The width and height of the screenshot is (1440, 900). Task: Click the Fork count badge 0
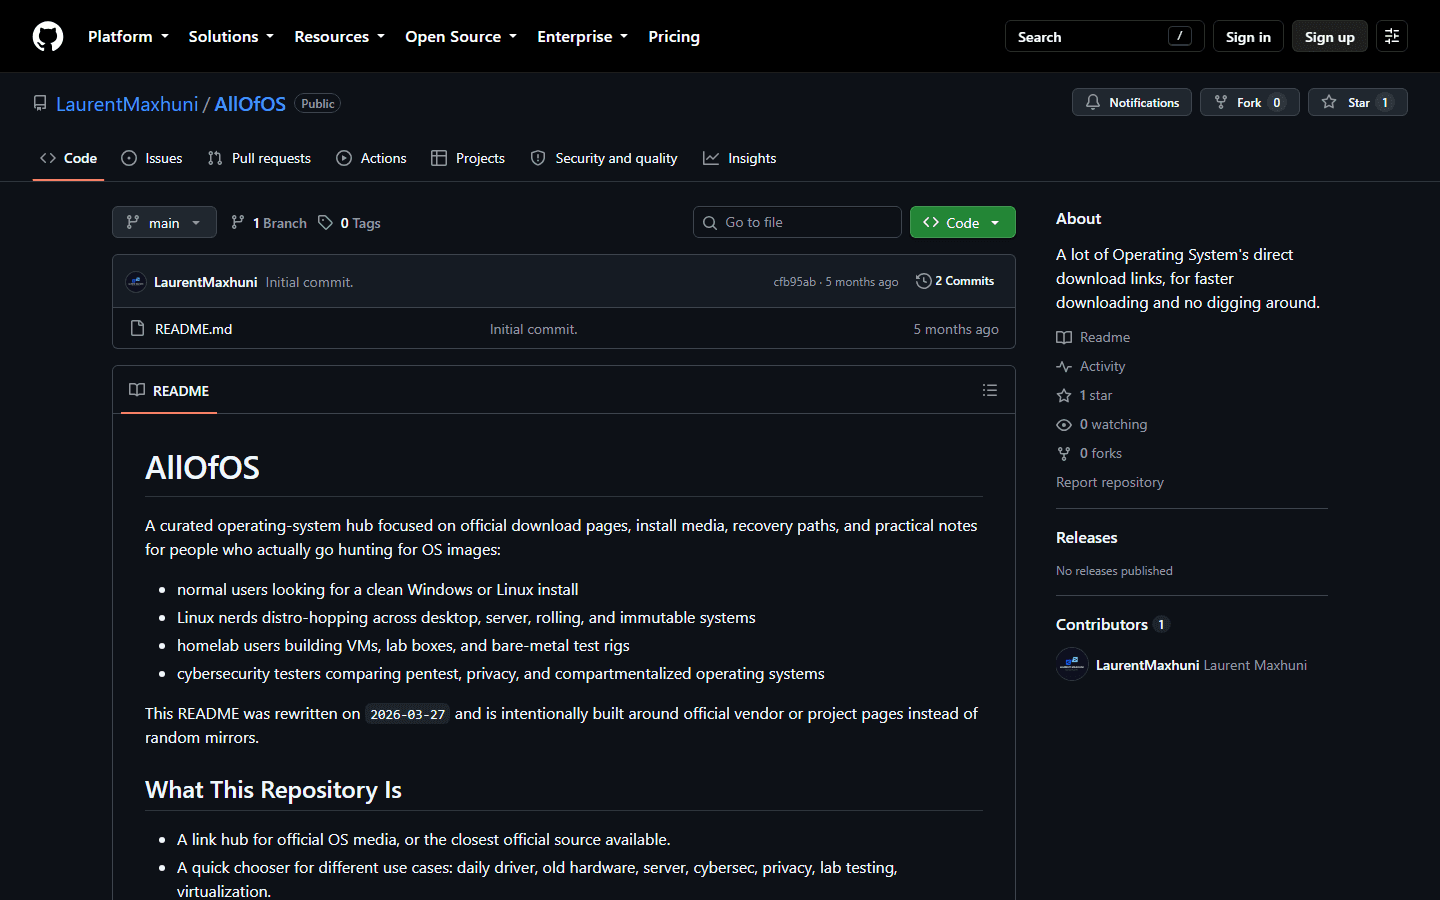click(x=1277, y=102)
